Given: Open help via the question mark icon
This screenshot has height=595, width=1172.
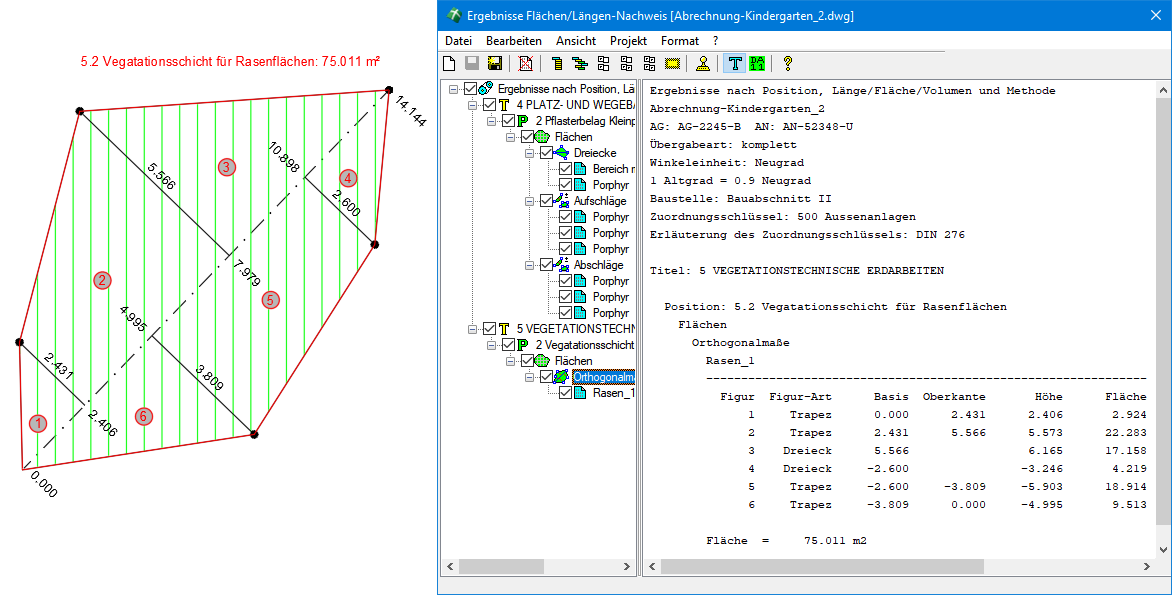Looking at the screenshot, I should (788, 64).
